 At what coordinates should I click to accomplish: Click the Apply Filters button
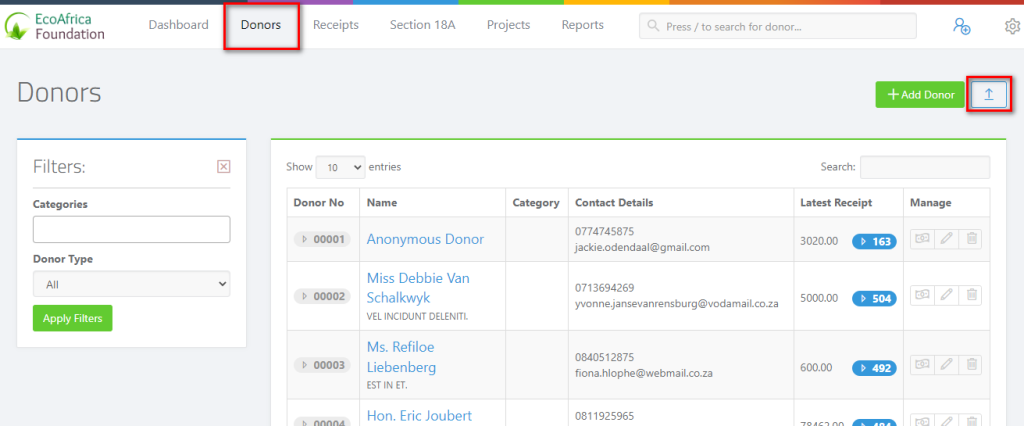coord(72,318)
